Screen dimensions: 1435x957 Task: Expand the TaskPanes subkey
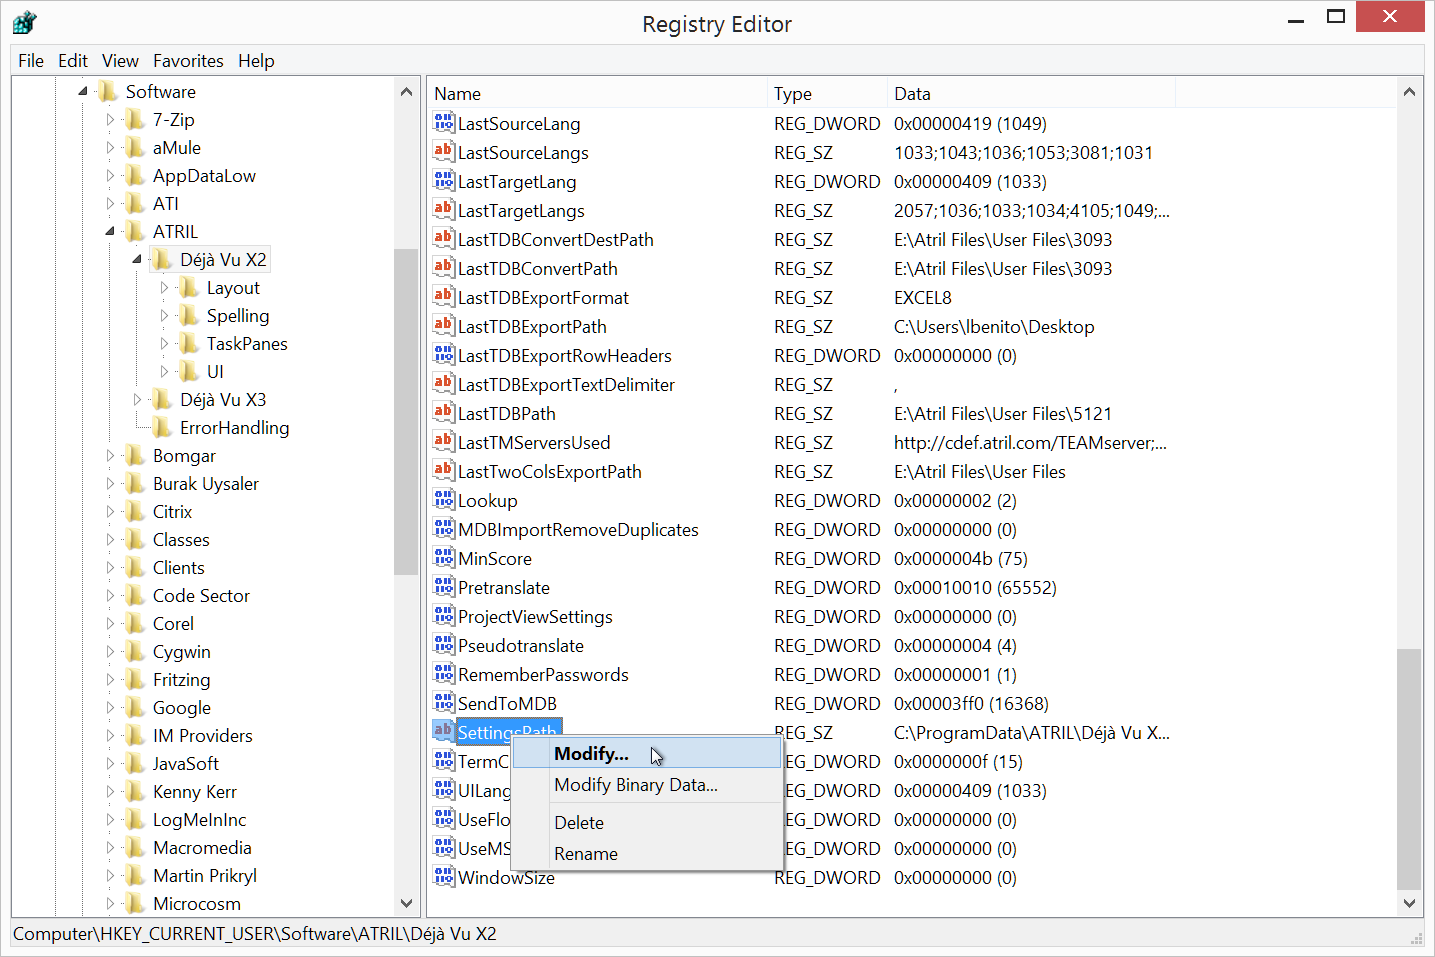(x=164, y=343)
